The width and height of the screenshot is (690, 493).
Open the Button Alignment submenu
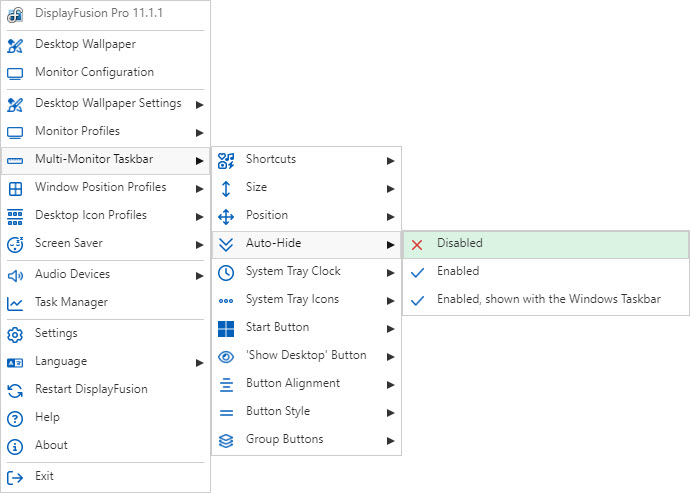[292, 384]
